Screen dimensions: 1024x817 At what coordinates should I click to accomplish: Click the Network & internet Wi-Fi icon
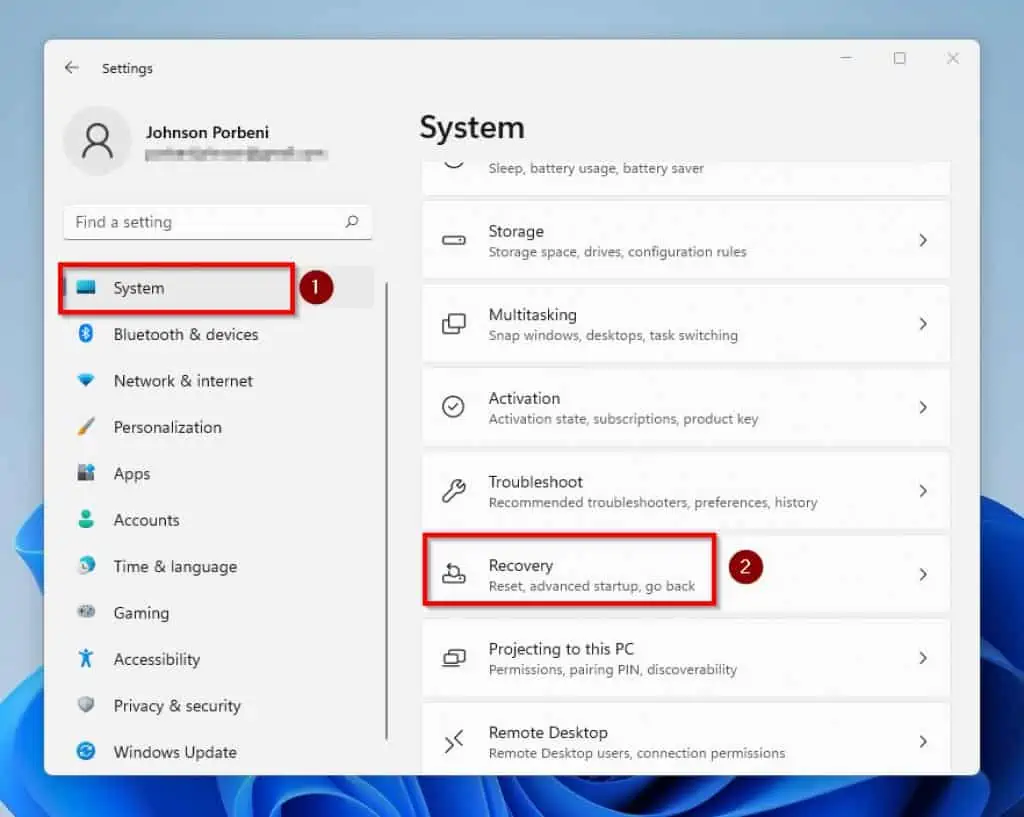coord(86,381)
